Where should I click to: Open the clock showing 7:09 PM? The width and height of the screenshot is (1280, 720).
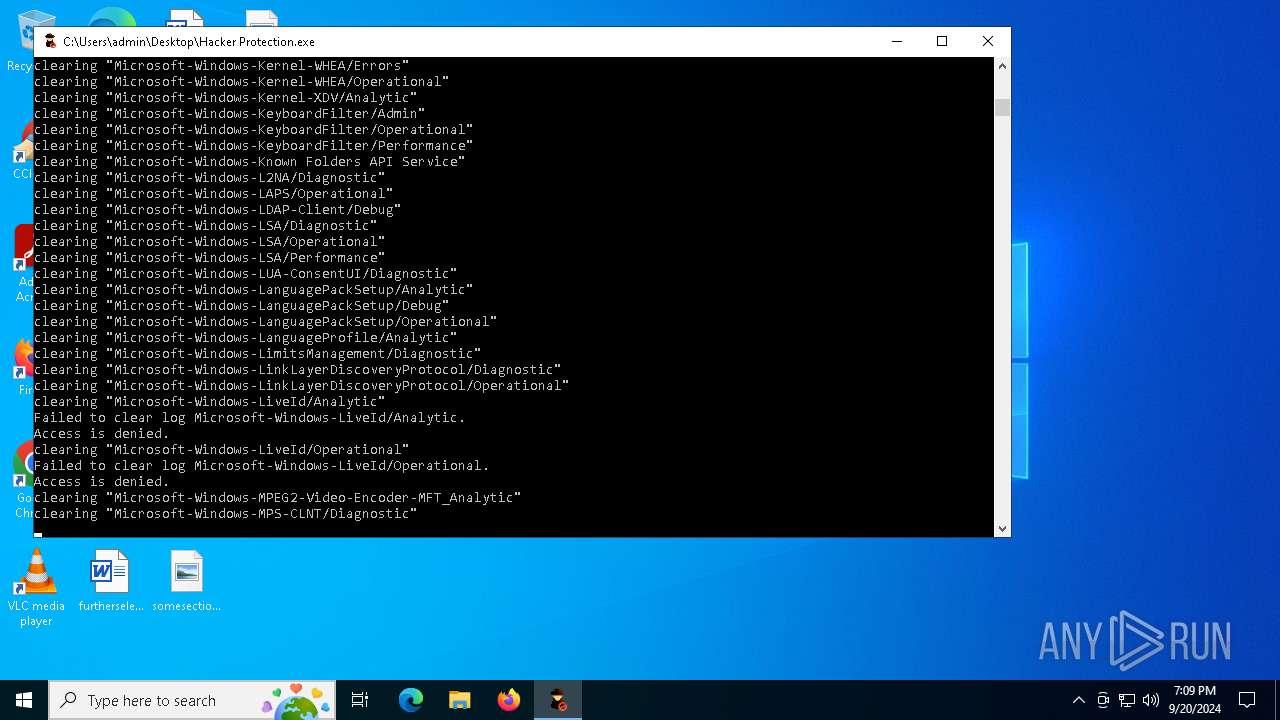pos(1194,700)
